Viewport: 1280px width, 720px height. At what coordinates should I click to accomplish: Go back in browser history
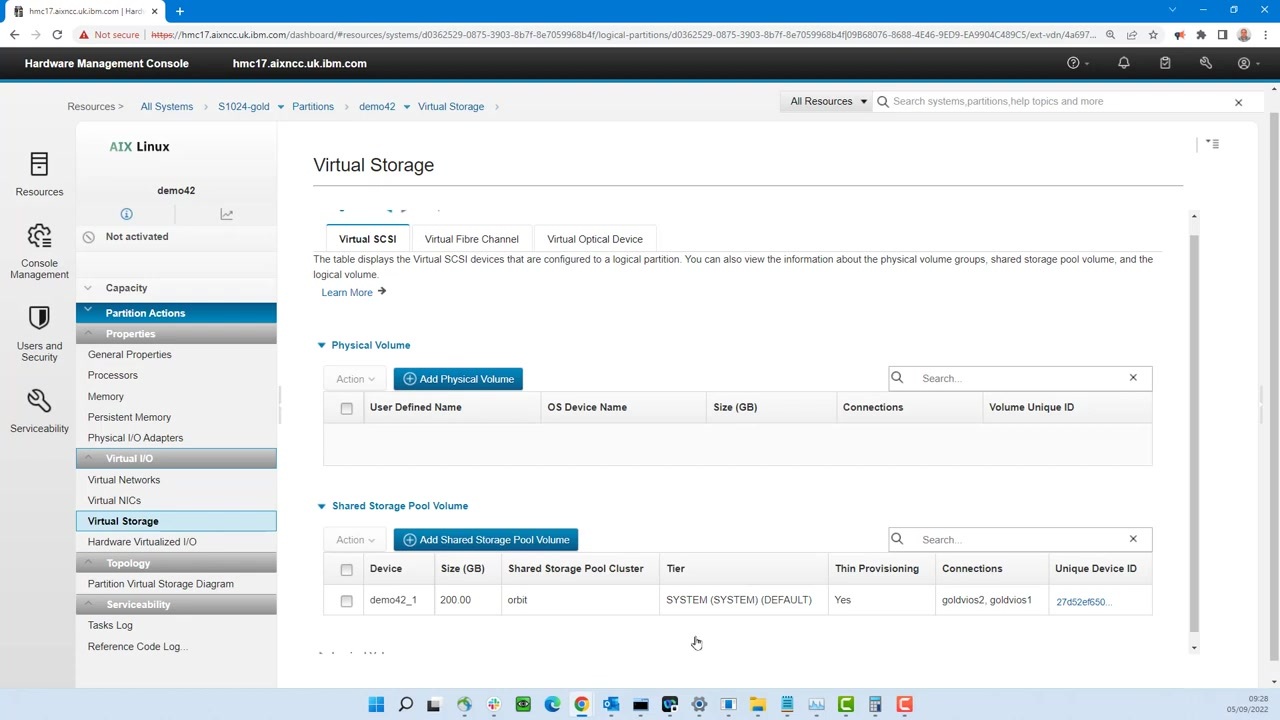click(15, 35)
